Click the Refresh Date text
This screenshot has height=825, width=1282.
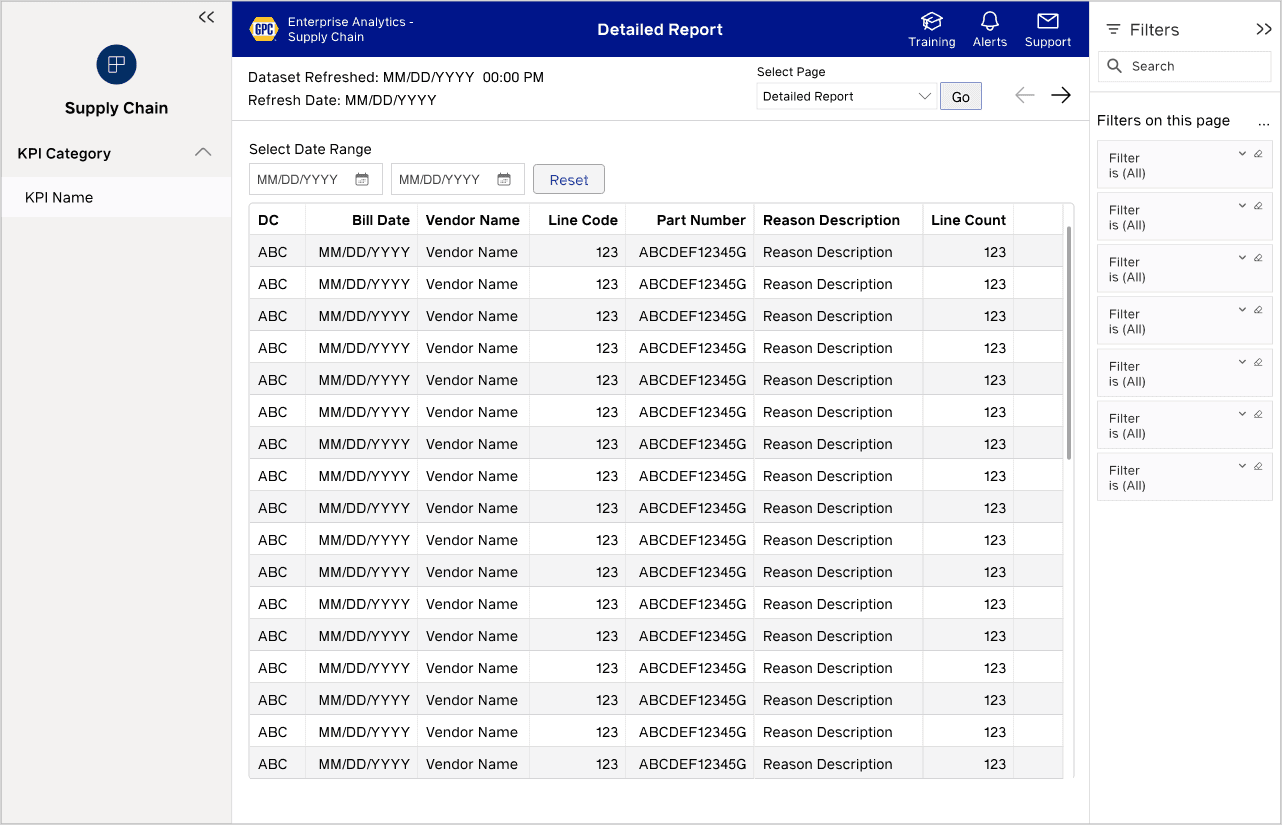[x=342, y=100]
